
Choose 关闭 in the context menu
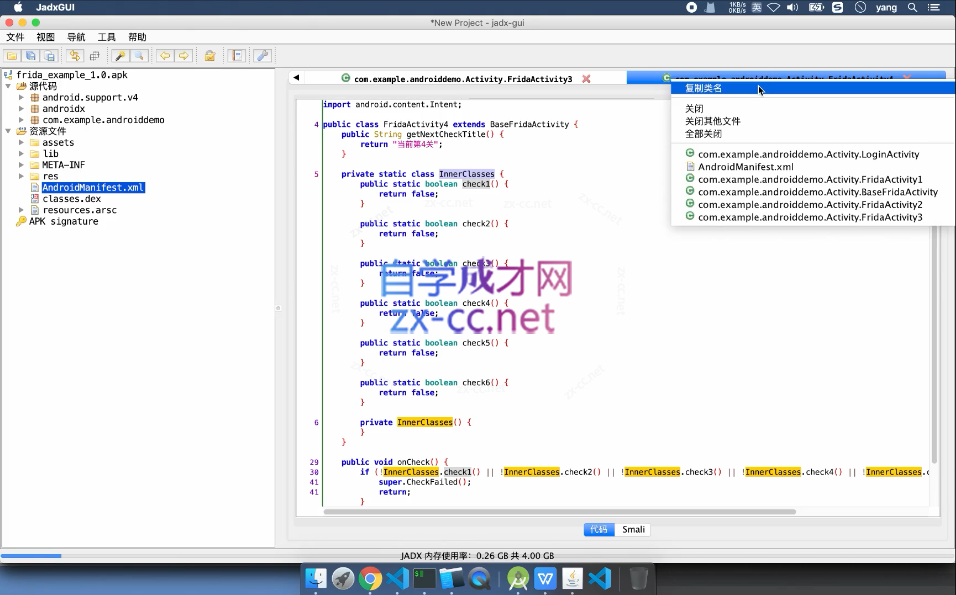pos(813,109)
